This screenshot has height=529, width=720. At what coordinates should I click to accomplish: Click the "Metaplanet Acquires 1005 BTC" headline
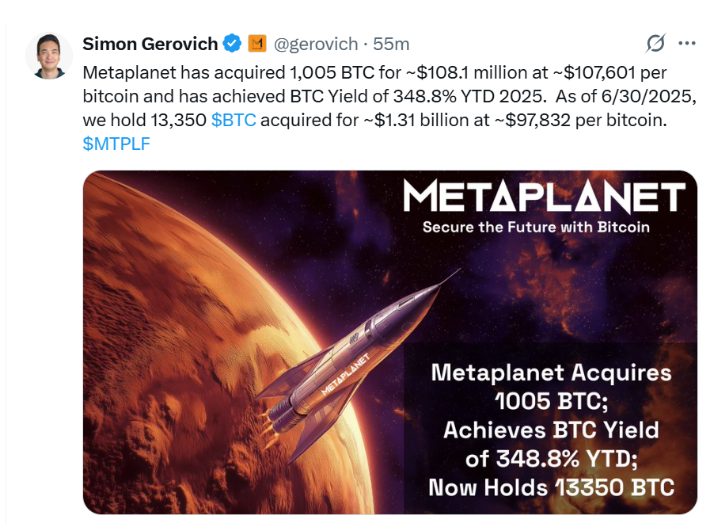click(551, 387)
